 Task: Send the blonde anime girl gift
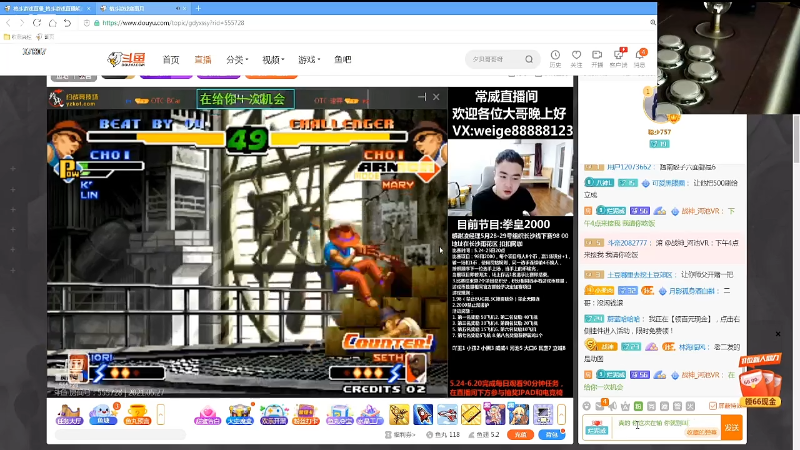(x=519, y=414)
